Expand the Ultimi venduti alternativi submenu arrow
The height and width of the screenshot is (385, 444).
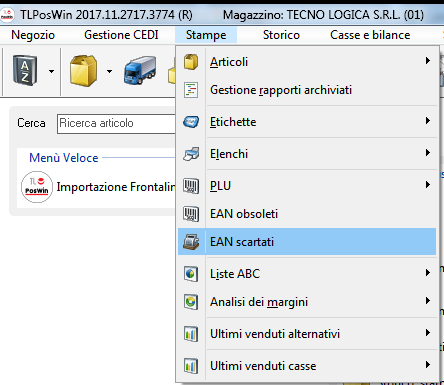click(428, 333)
